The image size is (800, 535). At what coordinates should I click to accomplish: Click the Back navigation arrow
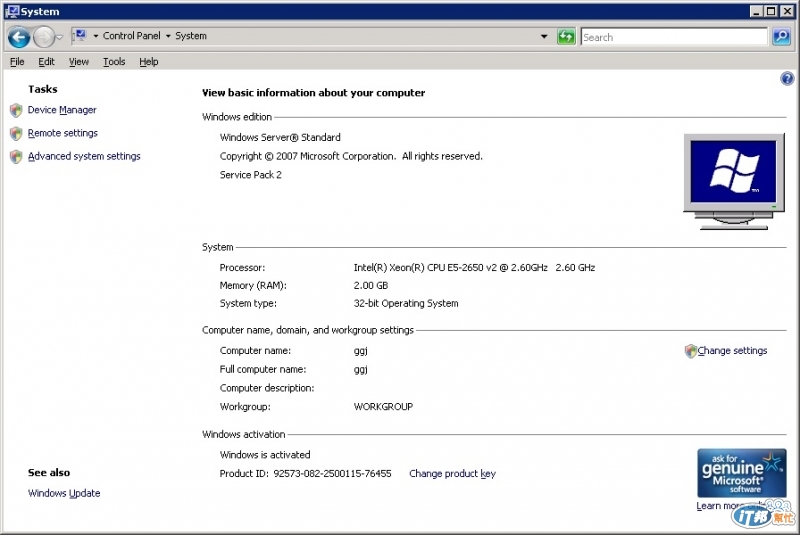(19, 37)
